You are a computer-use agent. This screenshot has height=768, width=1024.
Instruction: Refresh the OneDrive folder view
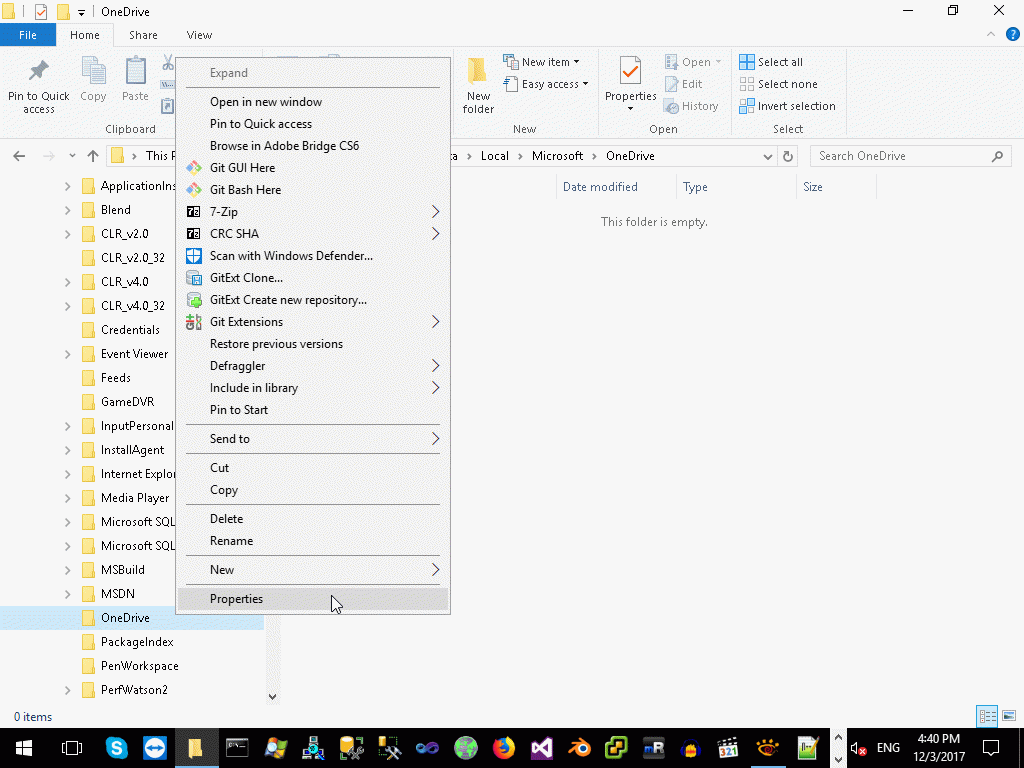coord(788,156)
